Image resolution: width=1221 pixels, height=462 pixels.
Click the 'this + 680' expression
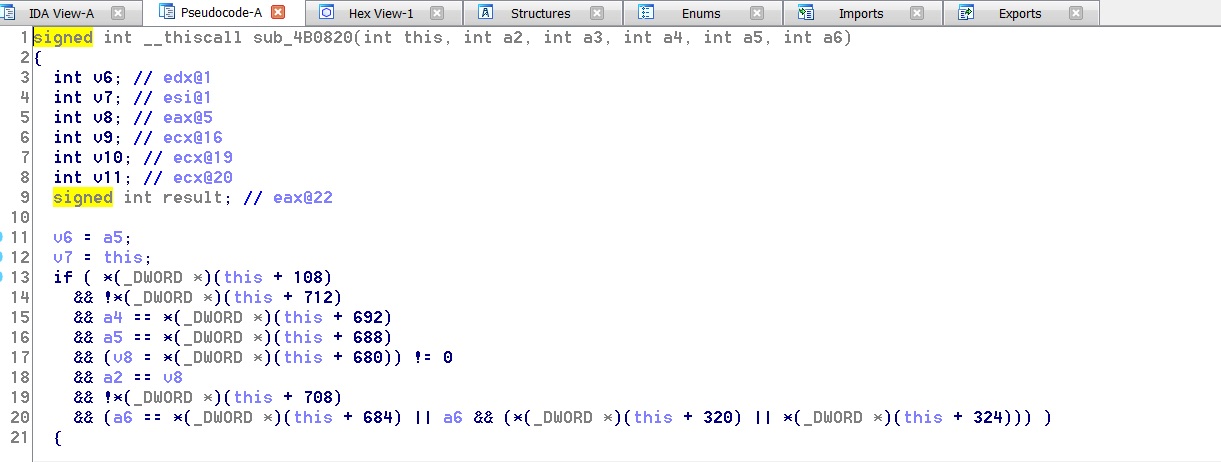point(338,357)
